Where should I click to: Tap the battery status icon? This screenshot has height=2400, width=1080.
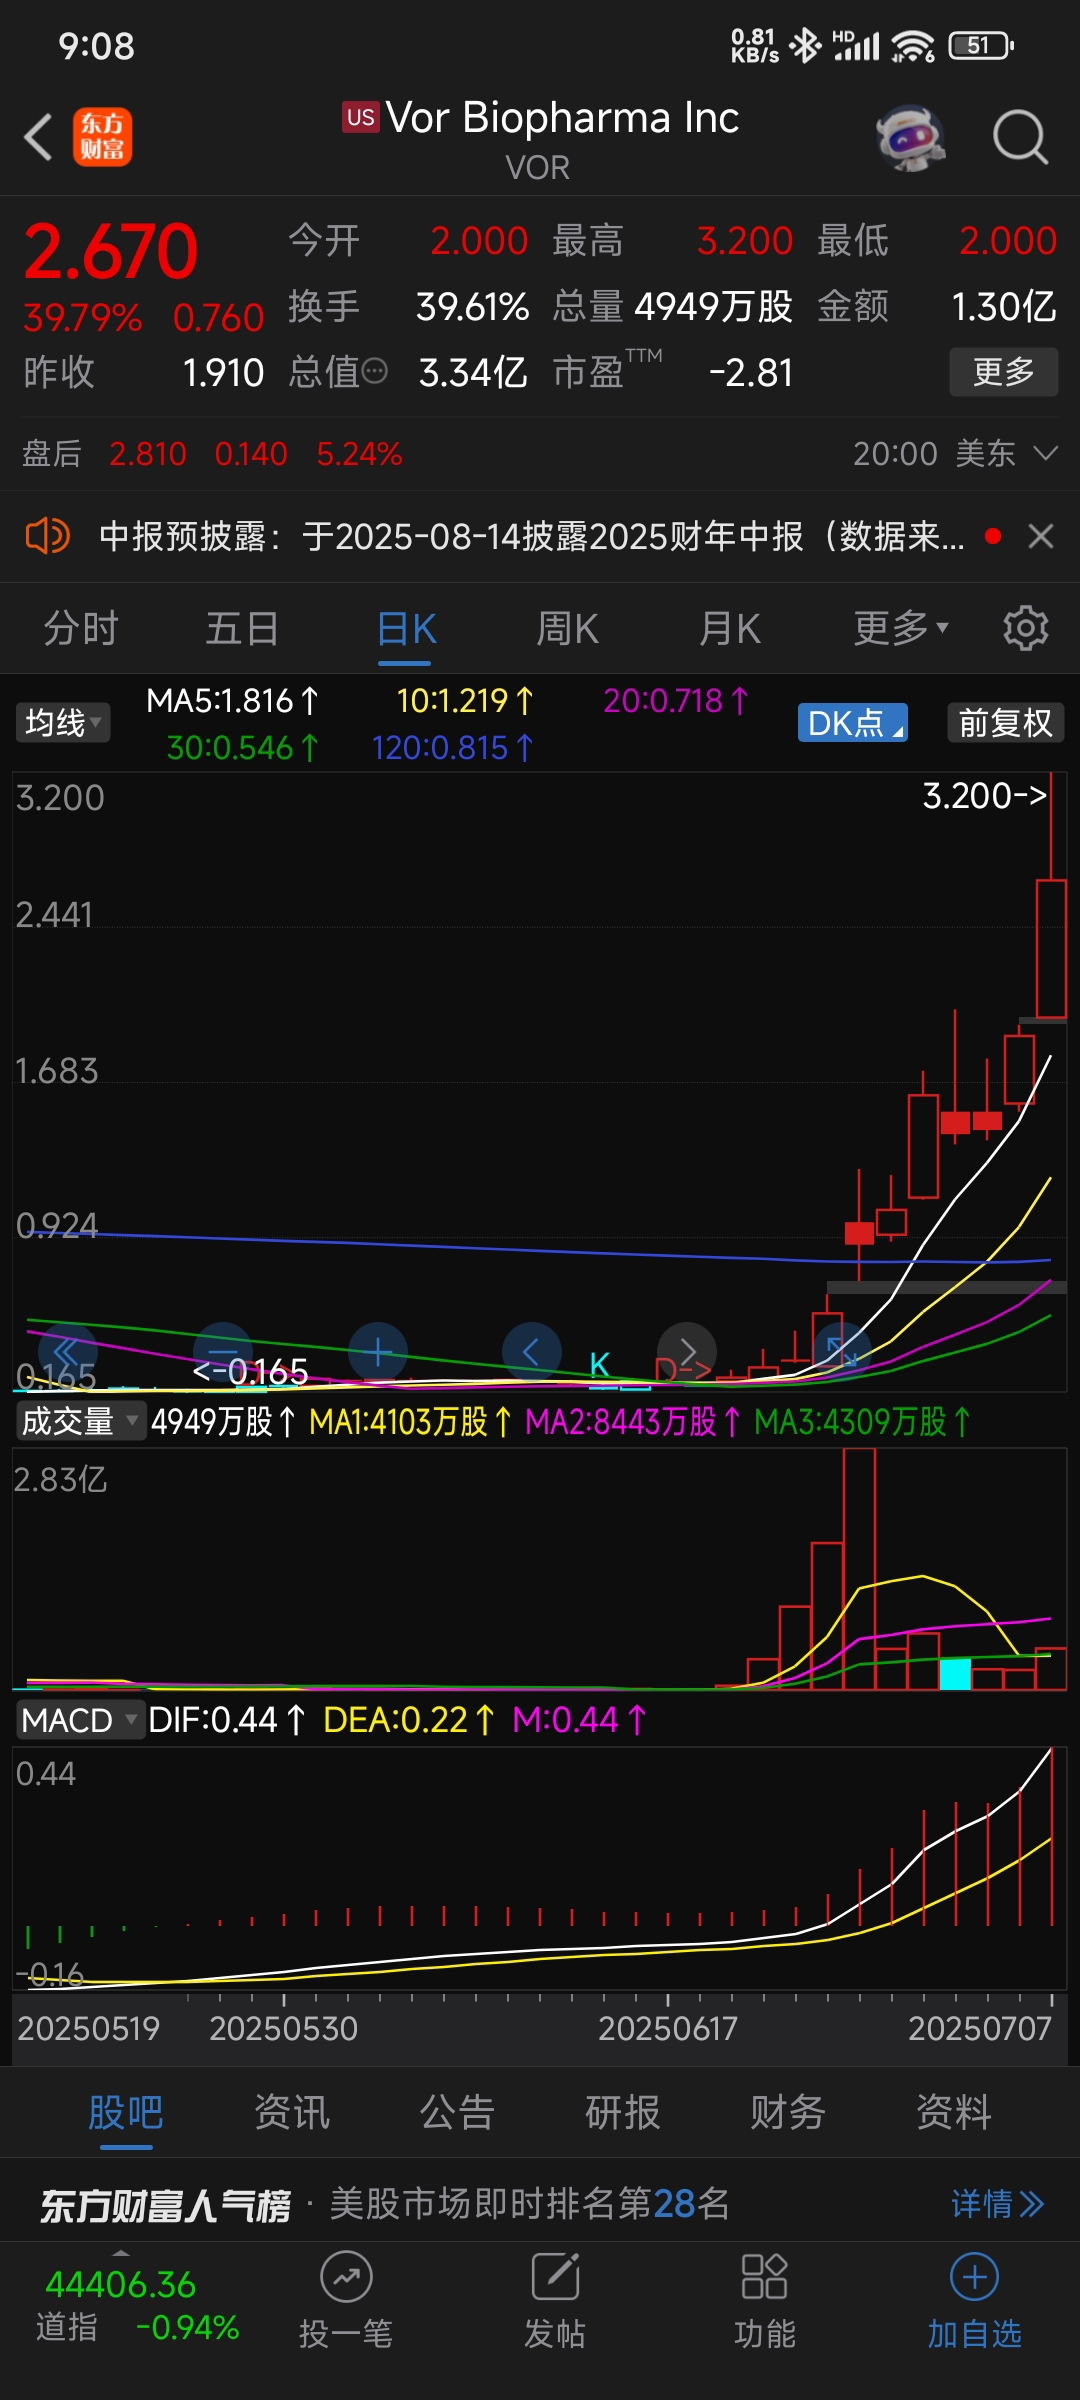[x=982, y=45]
